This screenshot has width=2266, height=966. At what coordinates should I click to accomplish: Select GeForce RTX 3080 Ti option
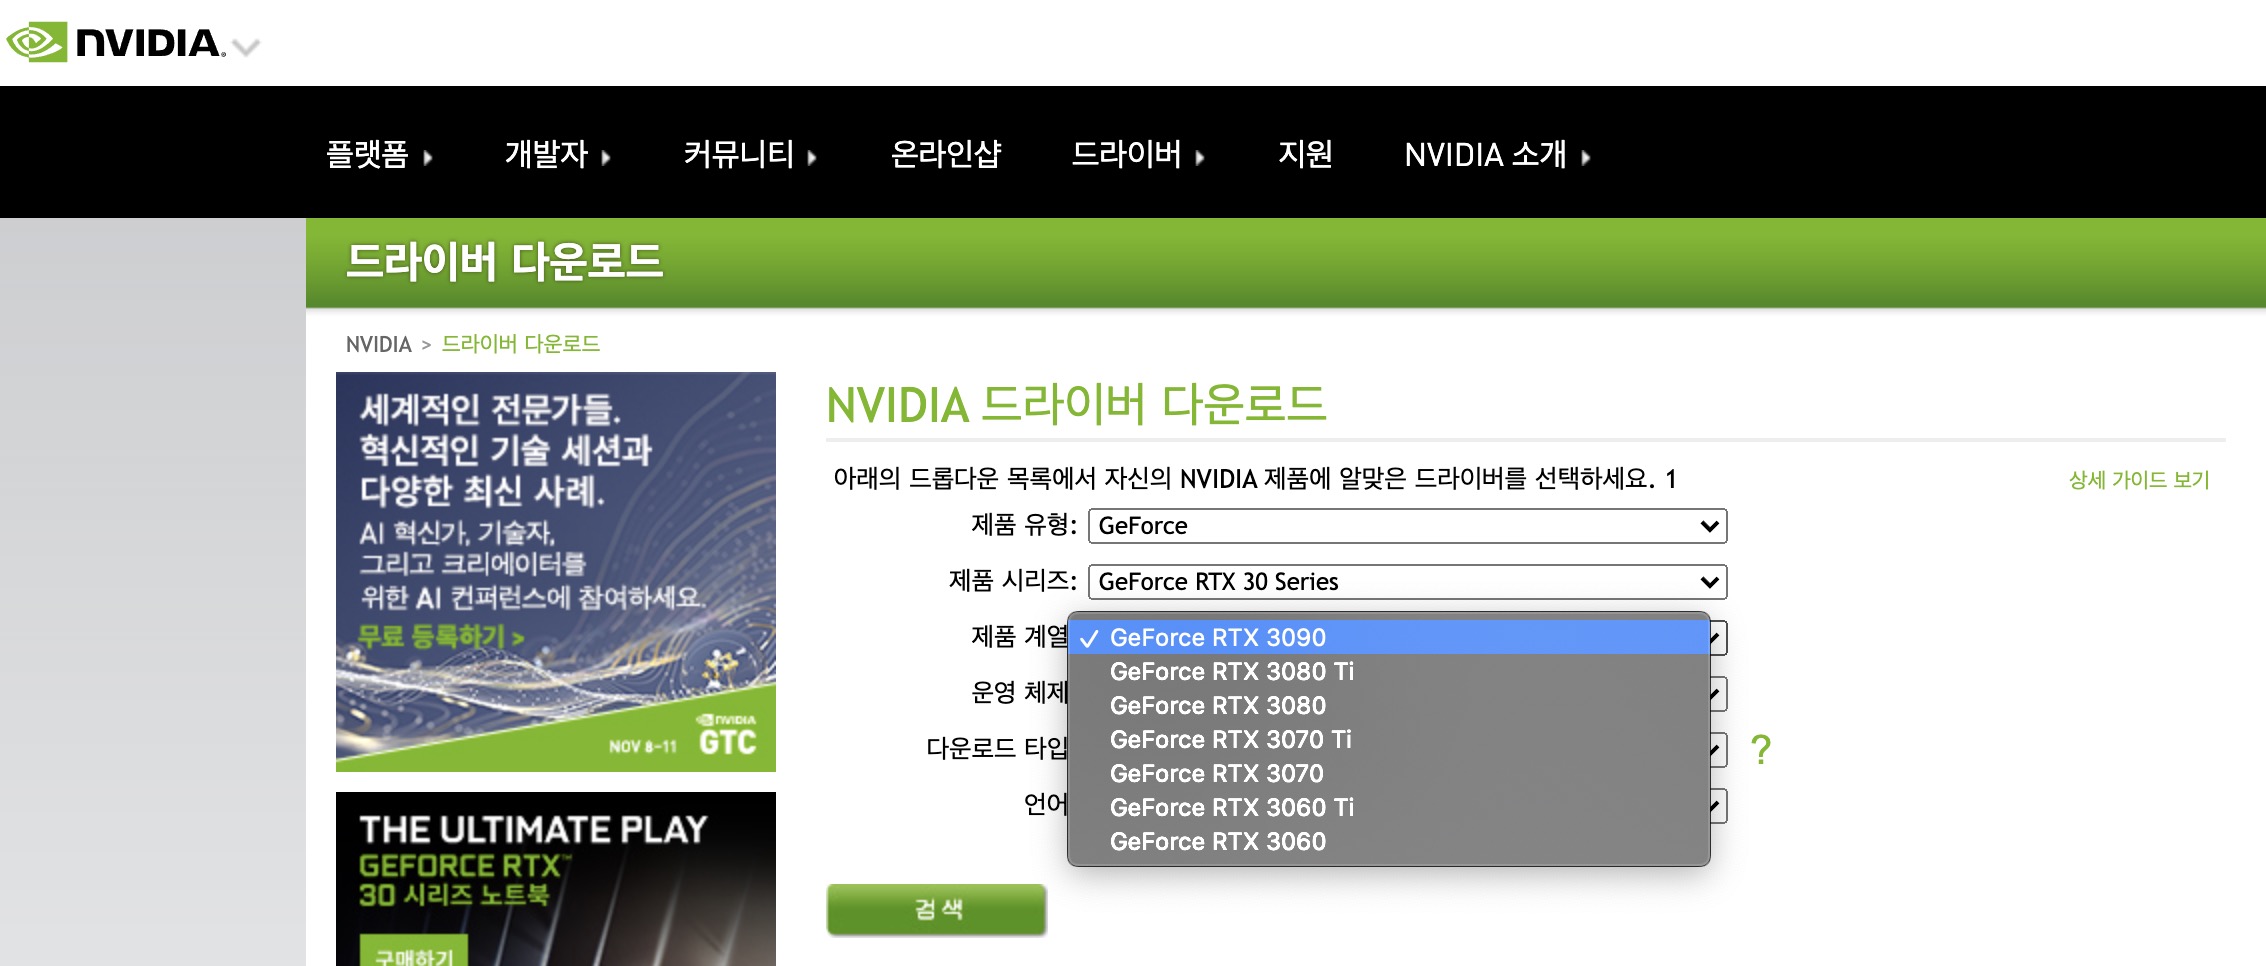click(1388, 671)
